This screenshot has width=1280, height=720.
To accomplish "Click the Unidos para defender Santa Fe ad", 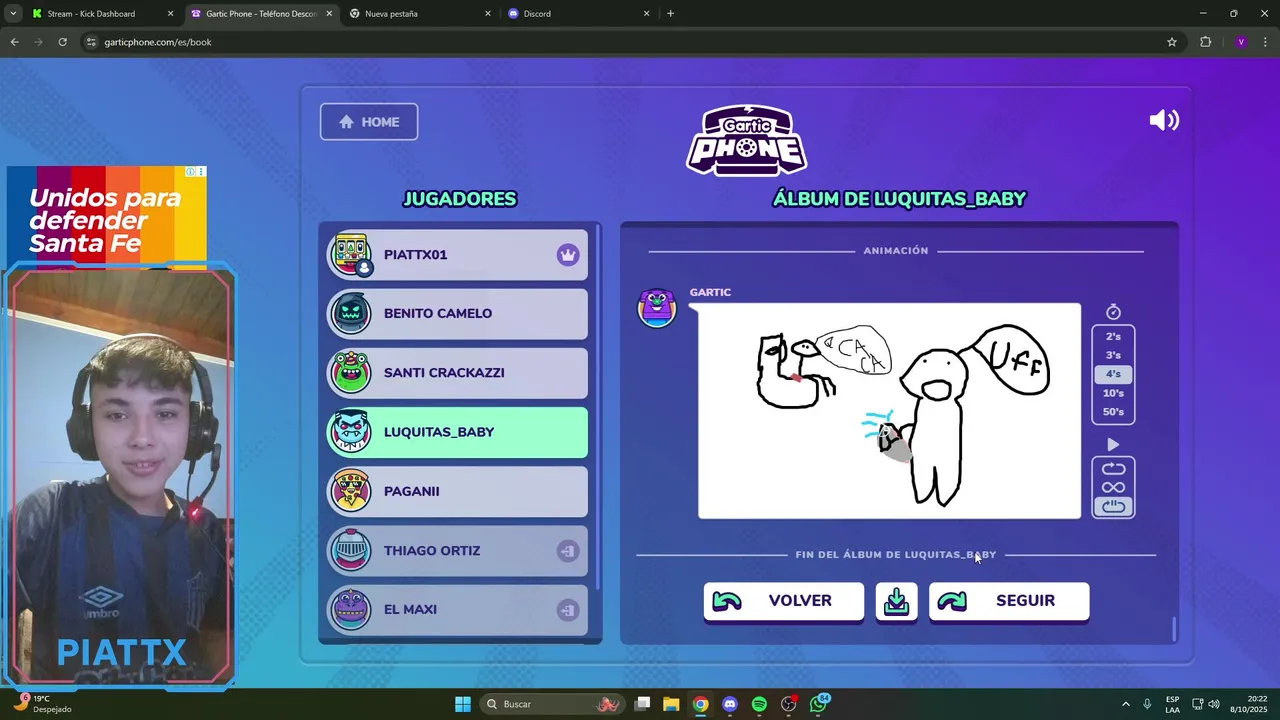I will pyautogui.click(x=107, y=216).
